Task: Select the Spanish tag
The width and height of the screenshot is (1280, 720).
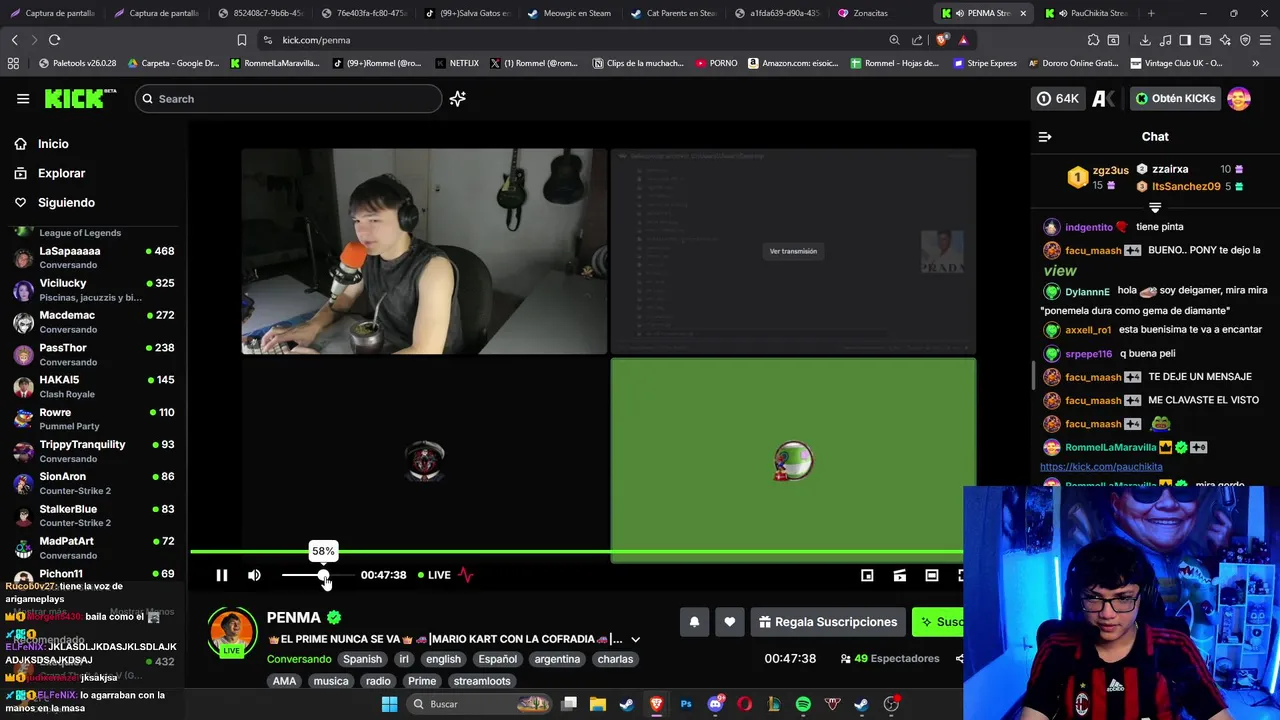Action: (362, 659)
